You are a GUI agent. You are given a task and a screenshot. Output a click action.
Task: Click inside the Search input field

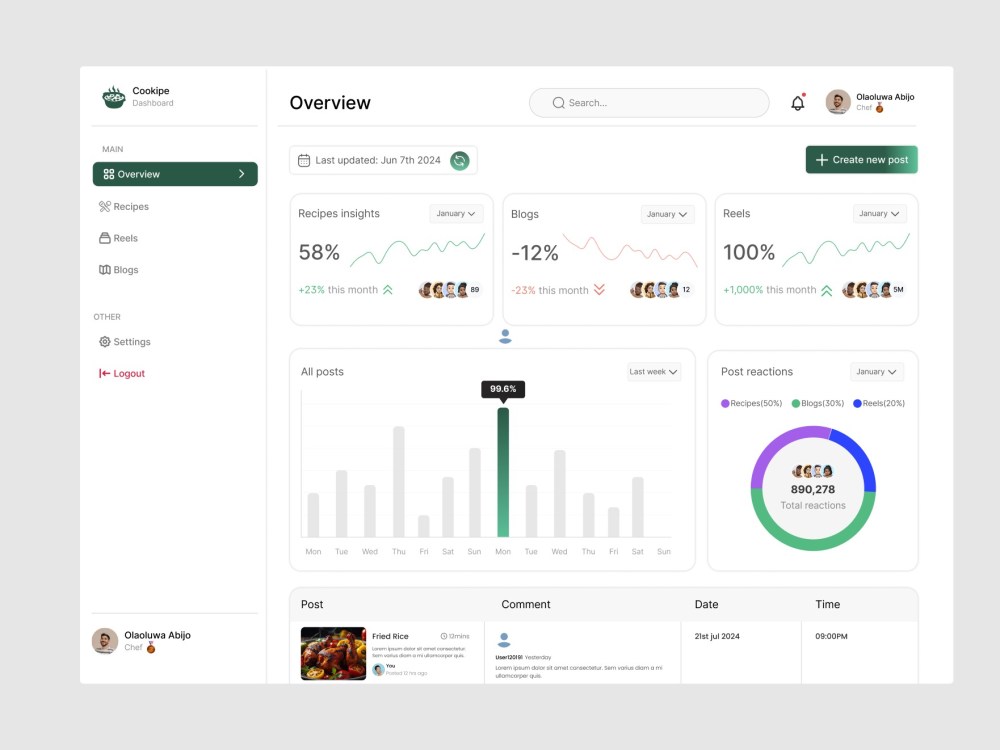click(x=649, y=103)
